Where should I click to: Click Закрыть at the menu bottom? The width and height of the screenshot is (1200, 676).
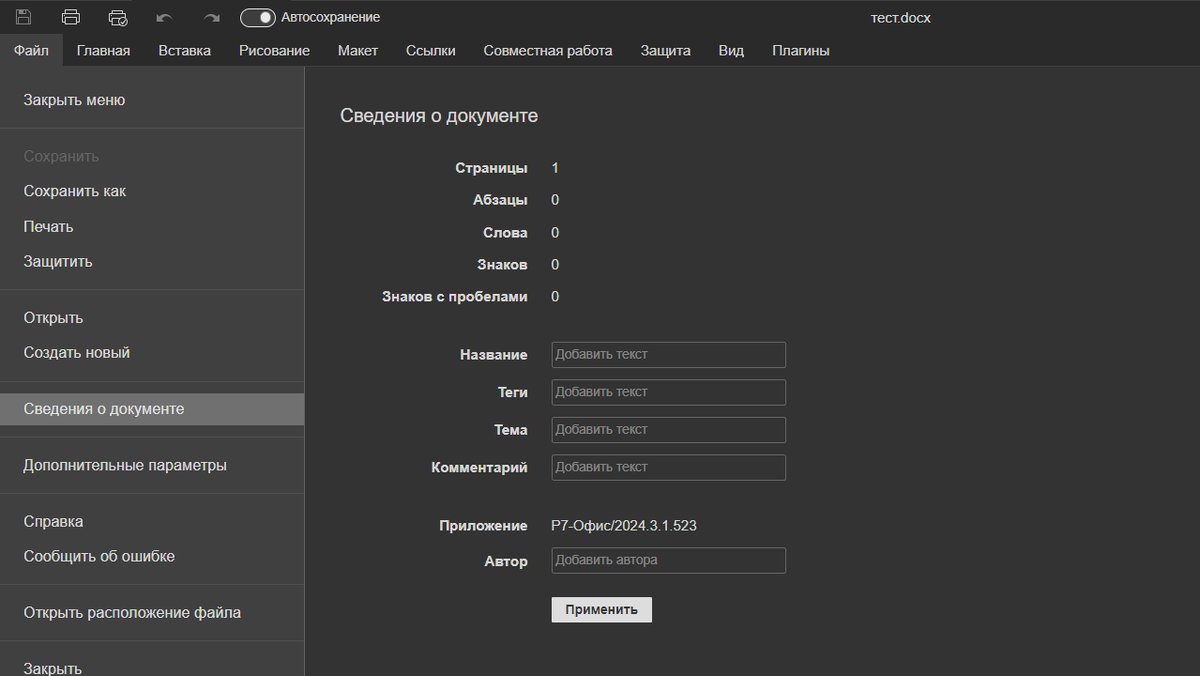152,665
